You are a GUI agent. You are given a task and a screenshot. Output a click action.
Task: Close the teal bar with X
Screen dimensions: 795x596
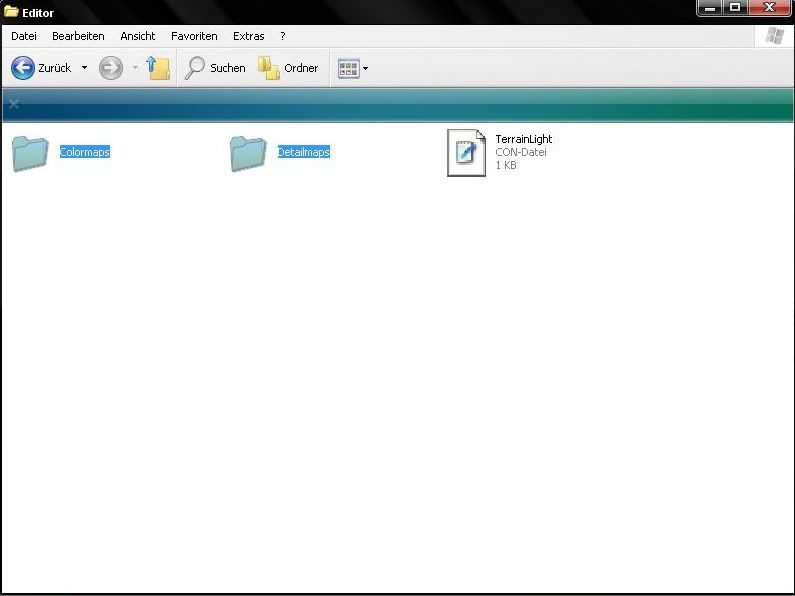click(14, 104)
